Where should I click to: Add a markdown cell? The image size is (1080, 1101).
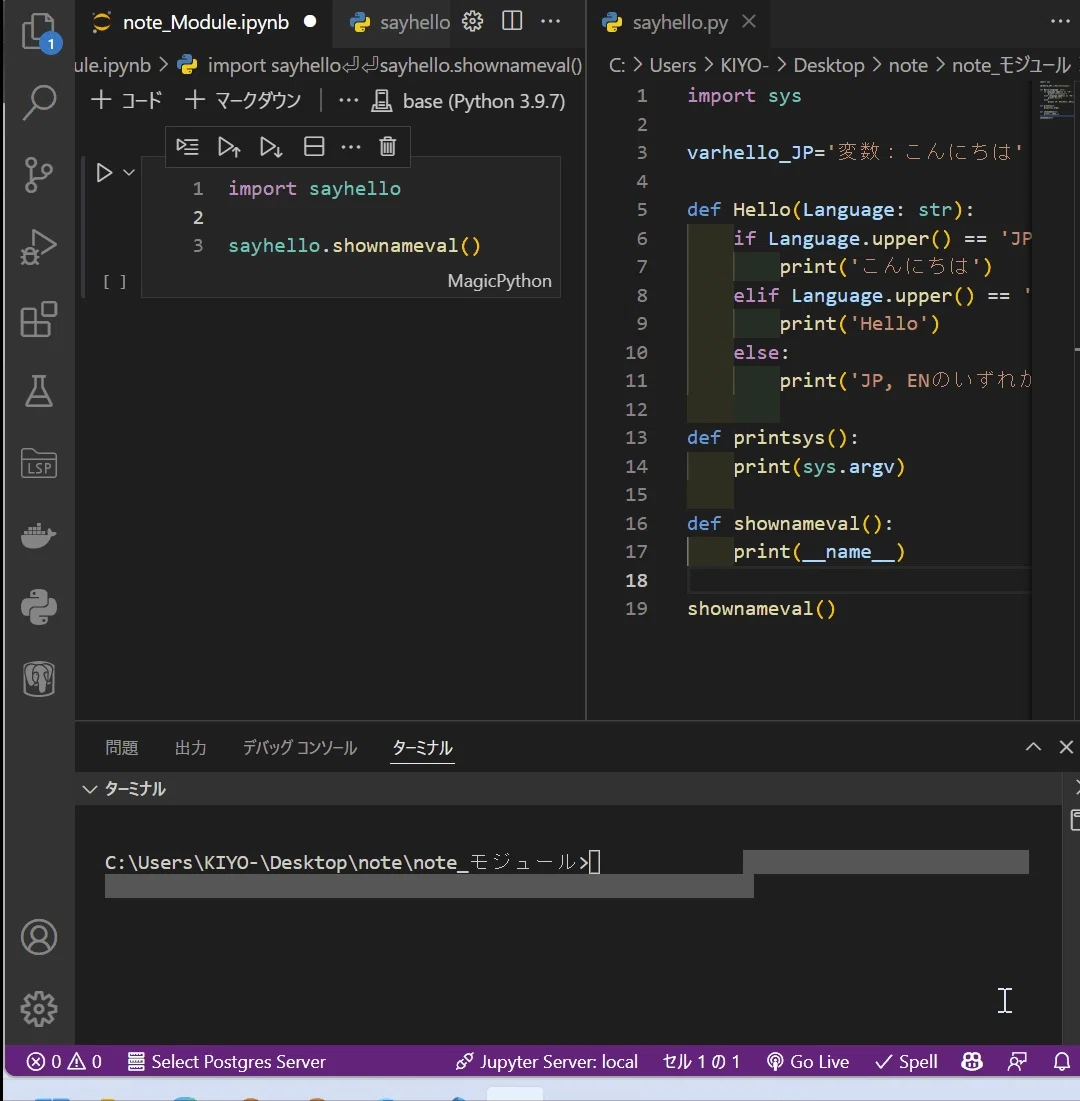coord(243,100)
